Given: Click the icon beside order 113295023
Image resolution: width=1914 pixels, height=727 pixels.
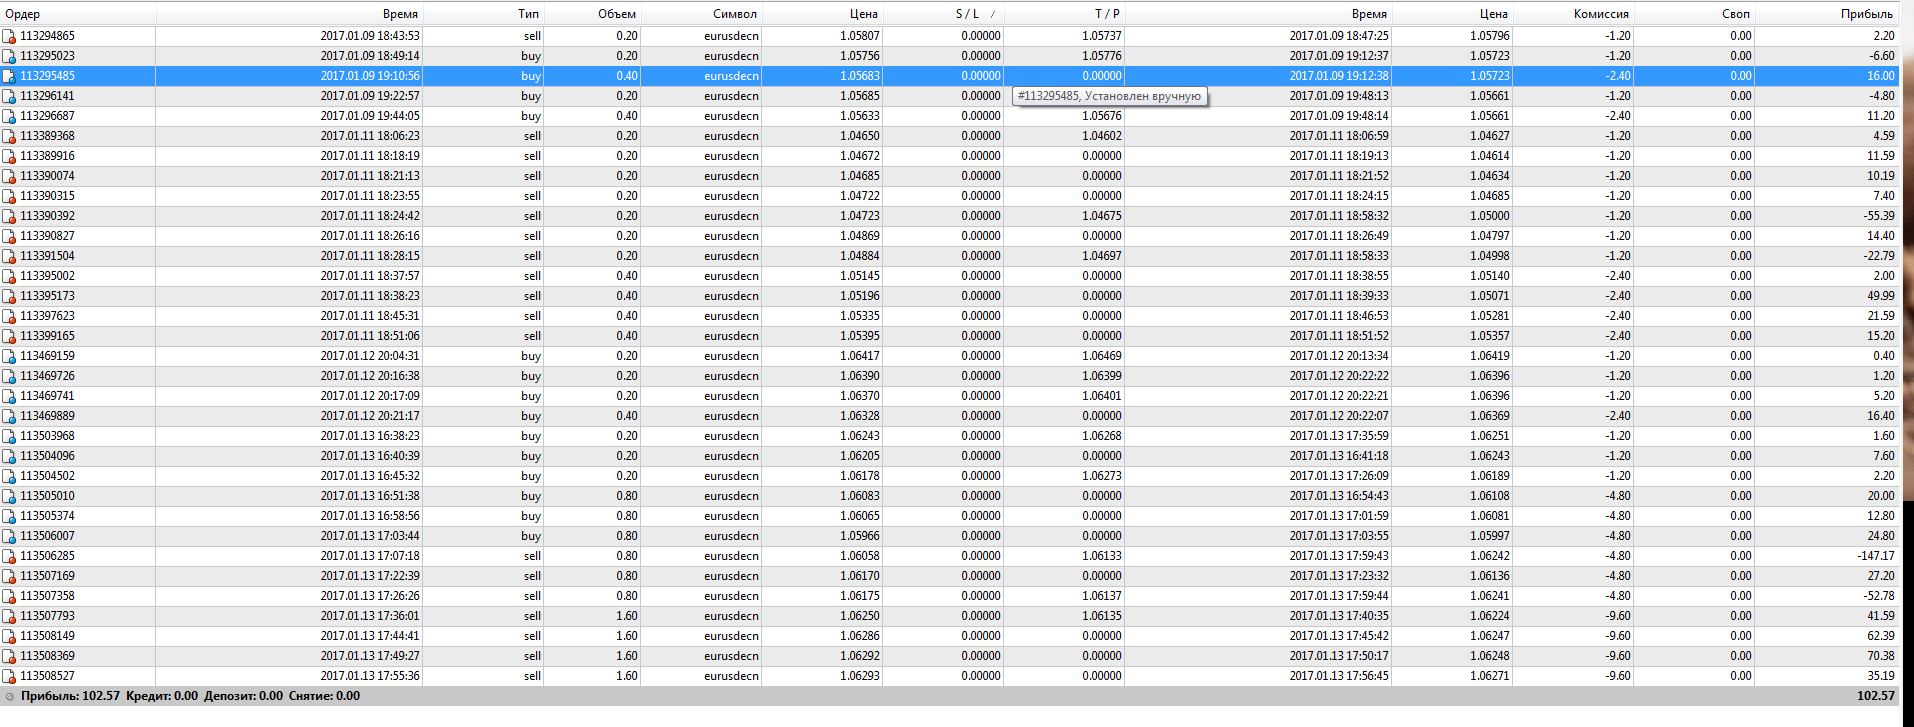Looking at the screenshot, I should (9, 56).
